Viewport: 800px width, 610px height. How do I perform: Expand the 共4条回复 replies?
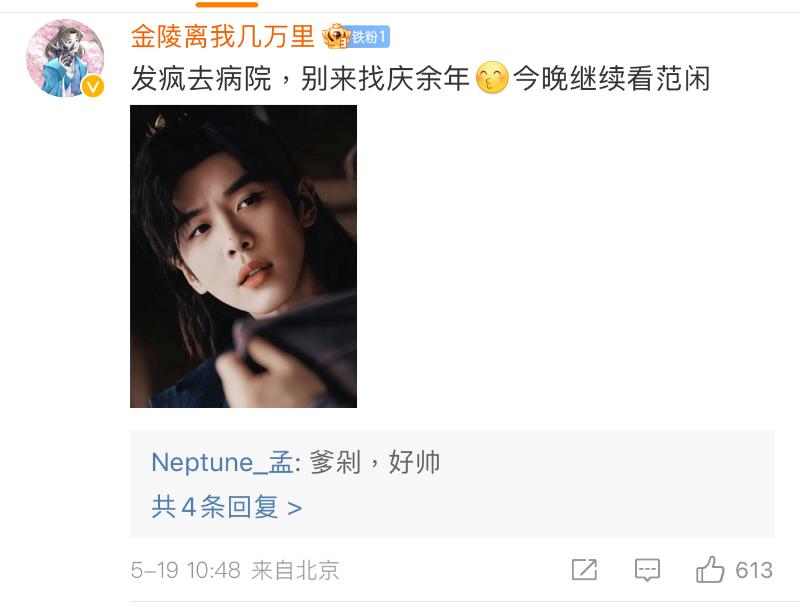[214, 507]
